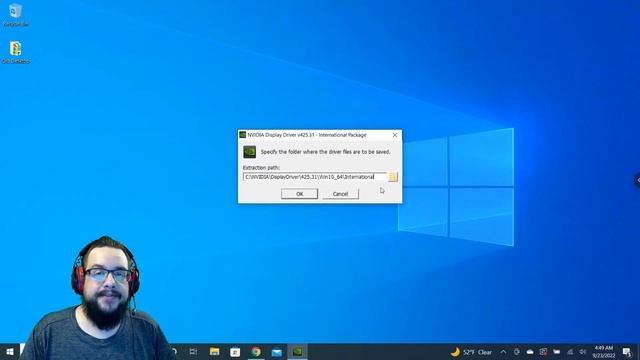The image size is (640, 360).
Task: Open the Recycle Bin on desktop
Action: point(16,15)
